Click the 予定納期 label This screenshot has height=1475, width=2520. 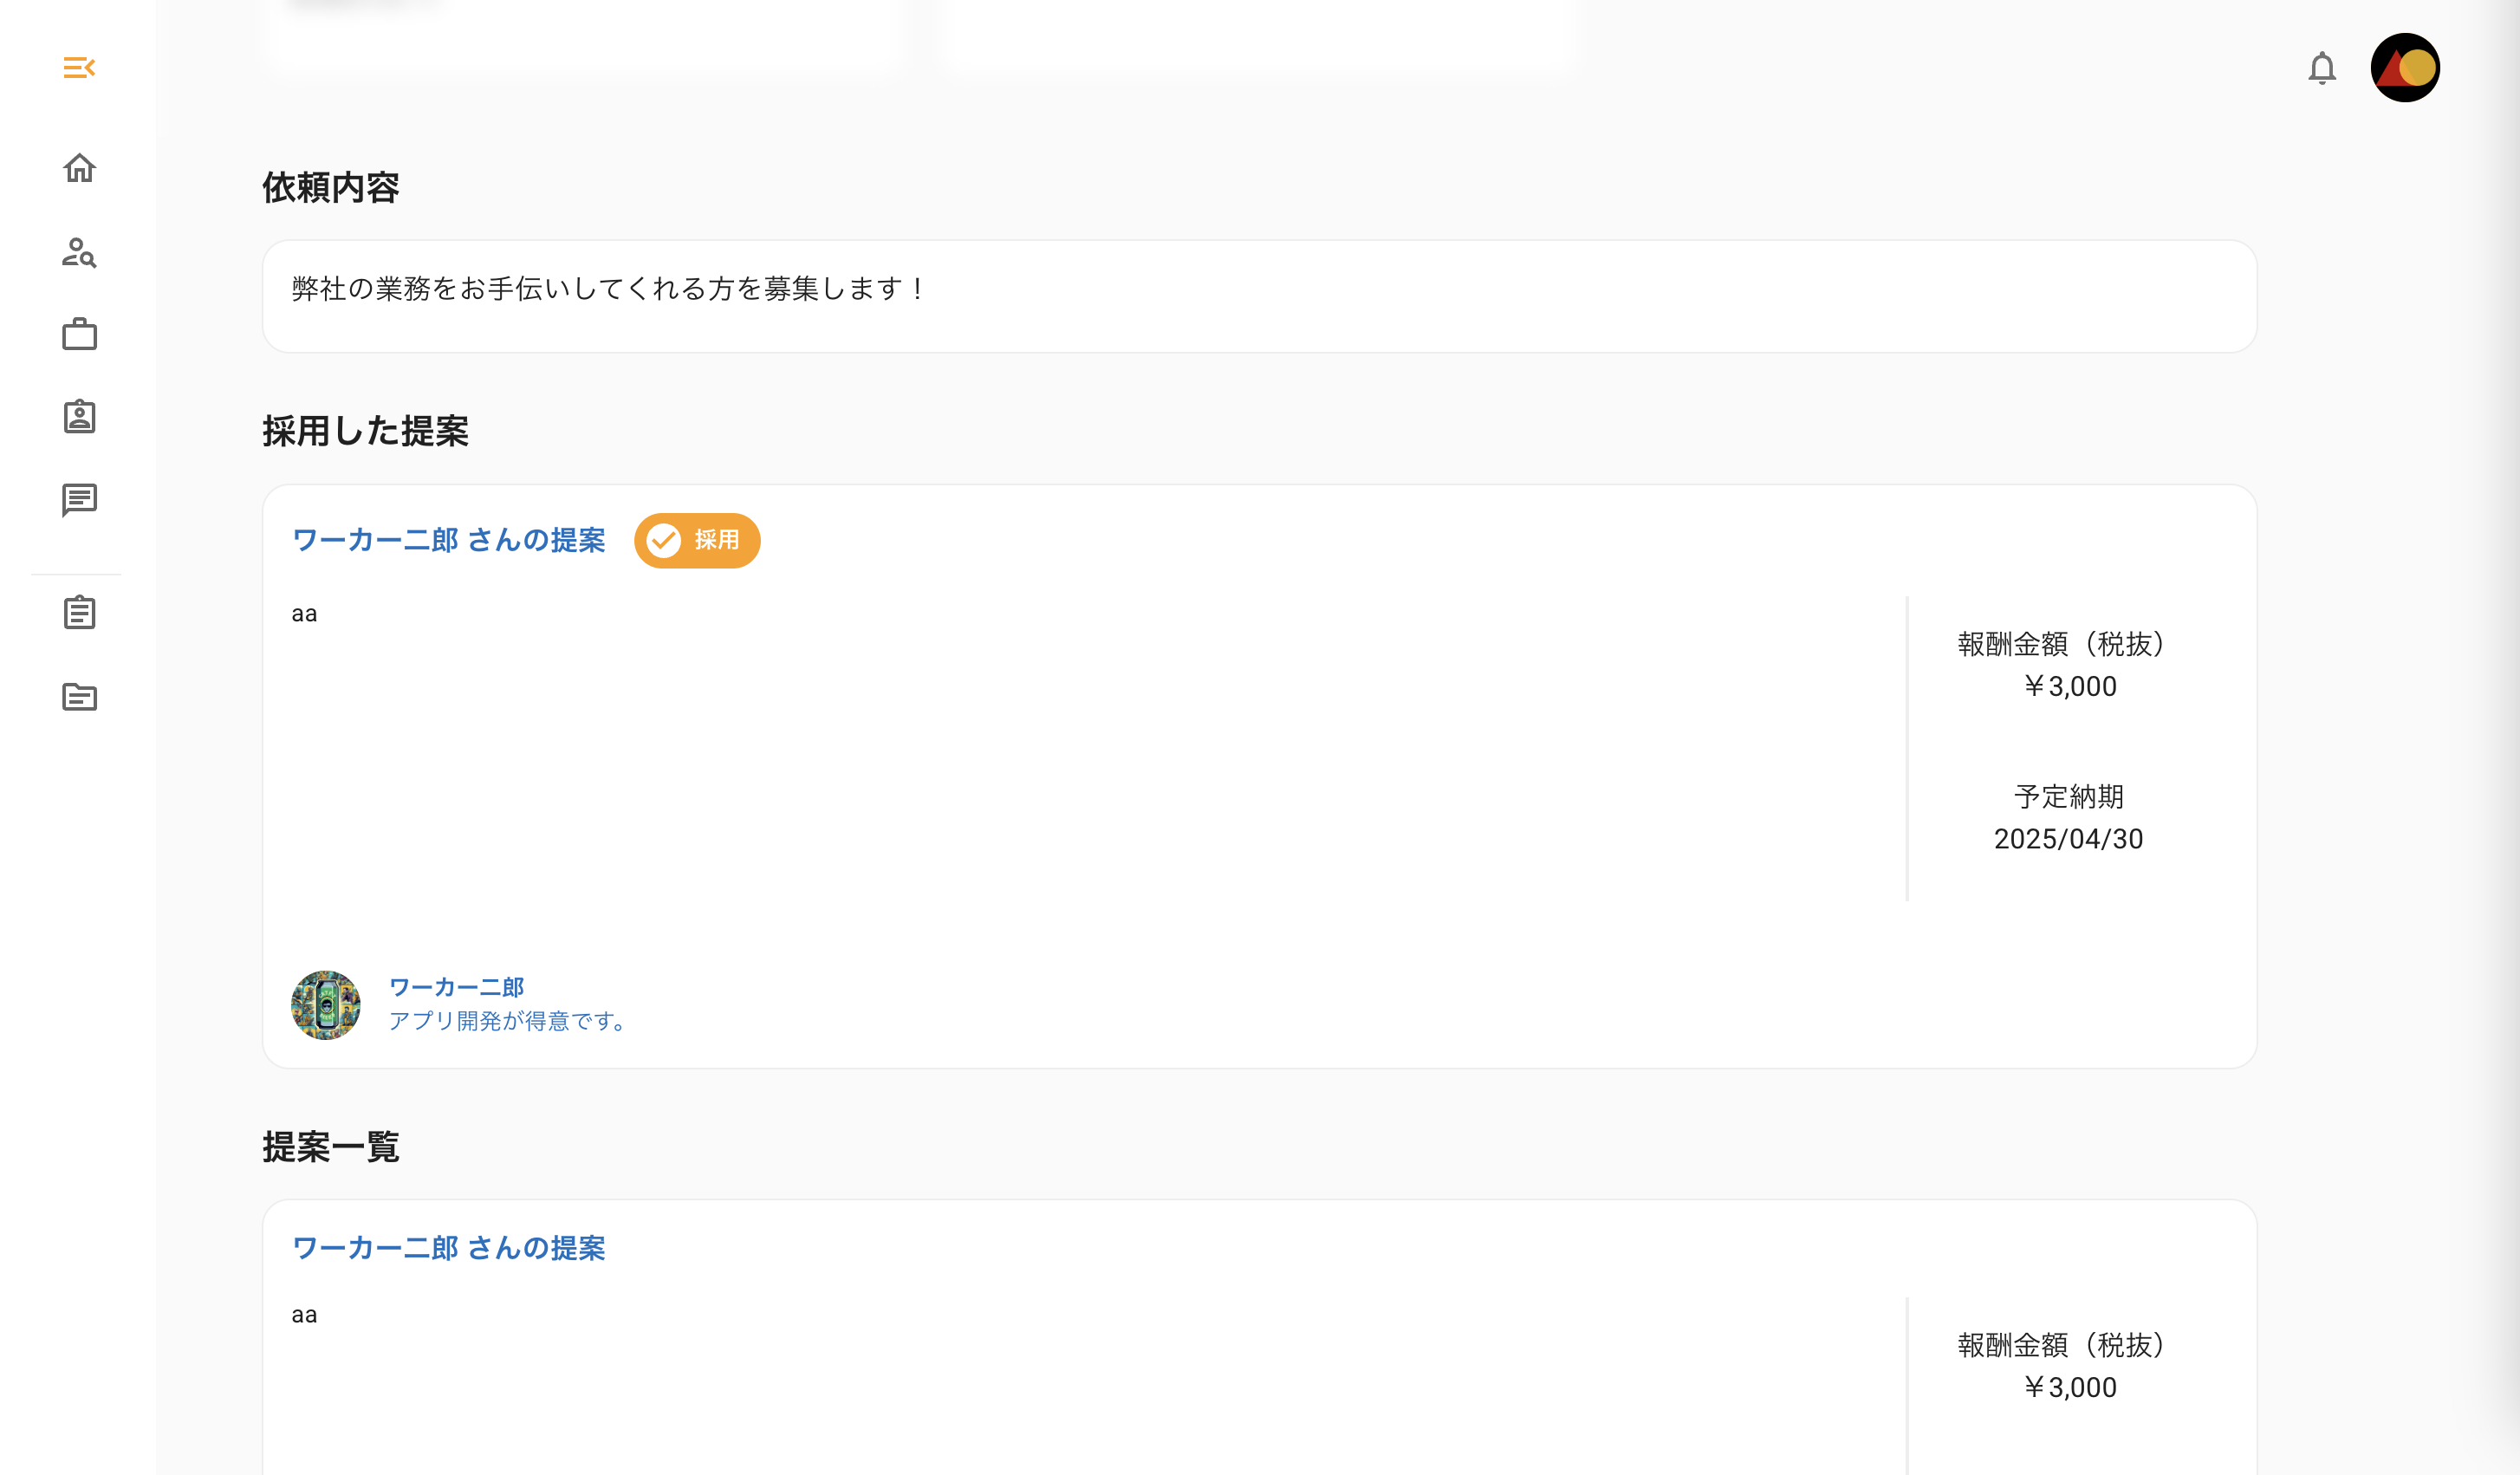[x=2068, y=797]
